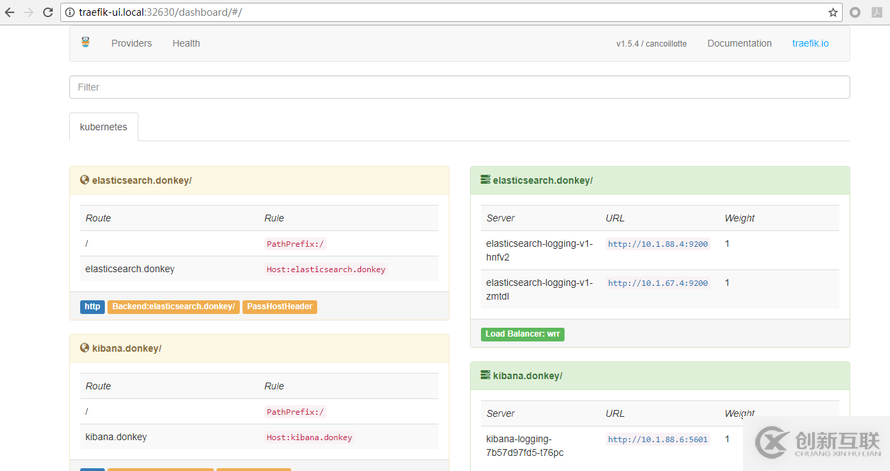The width and height of the screenshot is (890, 471).
Task: Click the browser back arrow
Action: [9, 12]
